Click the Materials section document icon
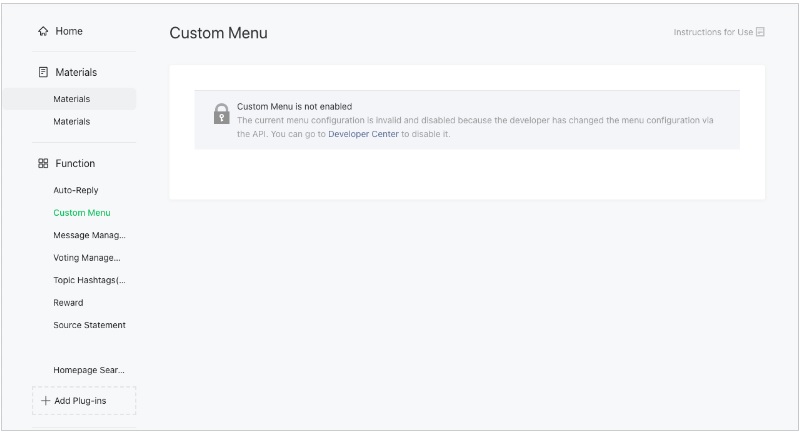The width and height of the screenshot is (803, 433). pos(43,73)
